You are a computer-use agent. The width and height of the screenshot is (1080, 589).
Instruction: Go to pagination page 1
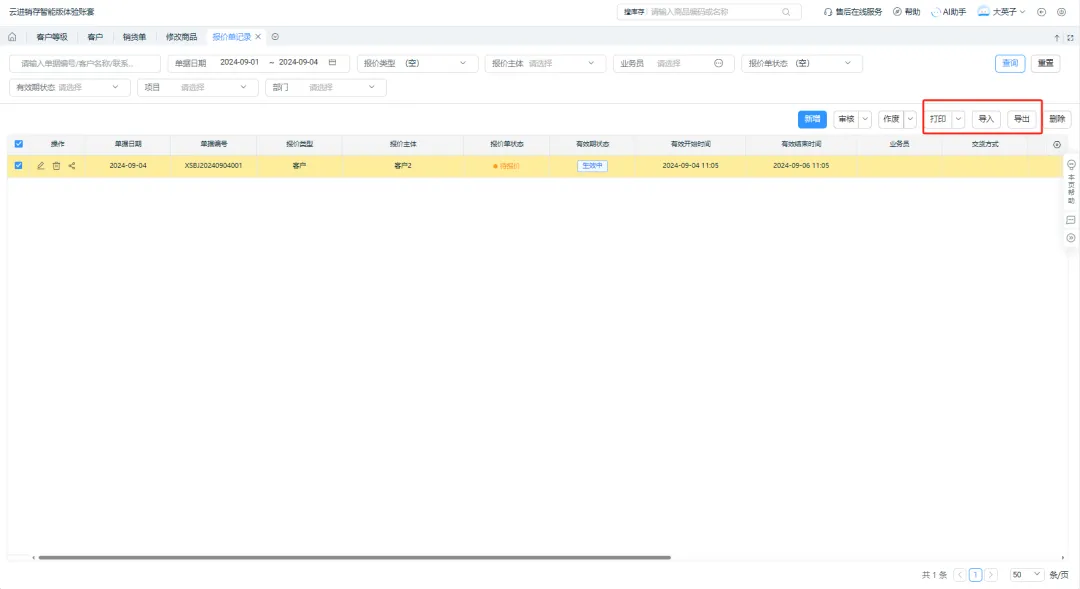pyautogui.click(x=975, y=575)
